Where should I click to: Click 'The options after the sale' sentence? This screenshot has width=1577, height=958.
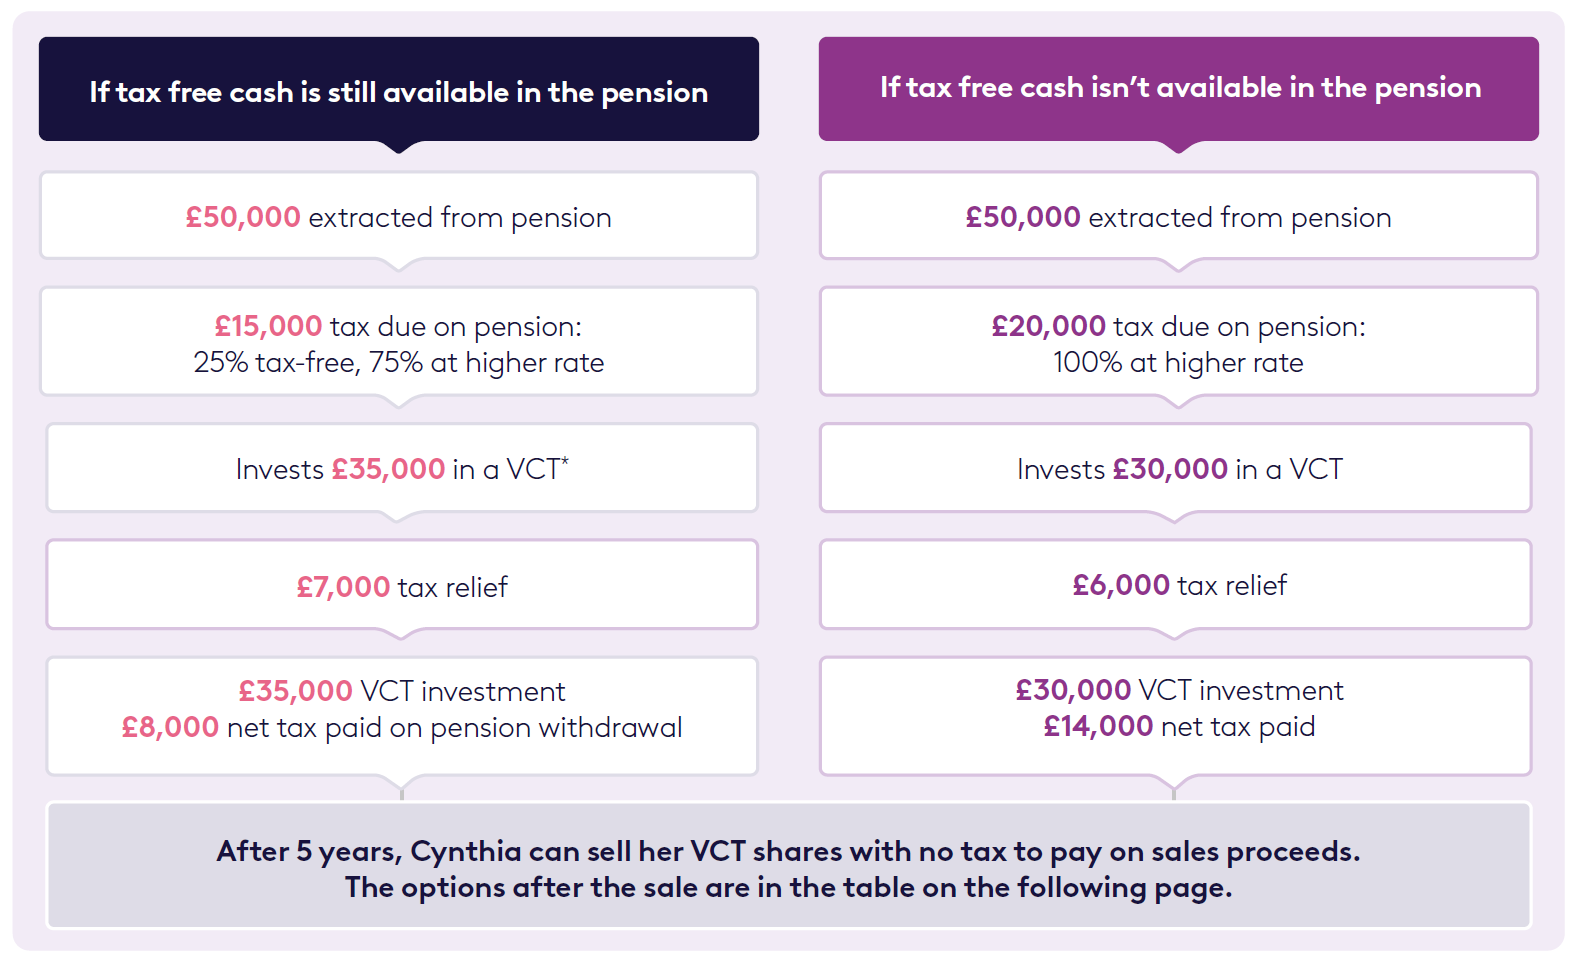[788, 887]
